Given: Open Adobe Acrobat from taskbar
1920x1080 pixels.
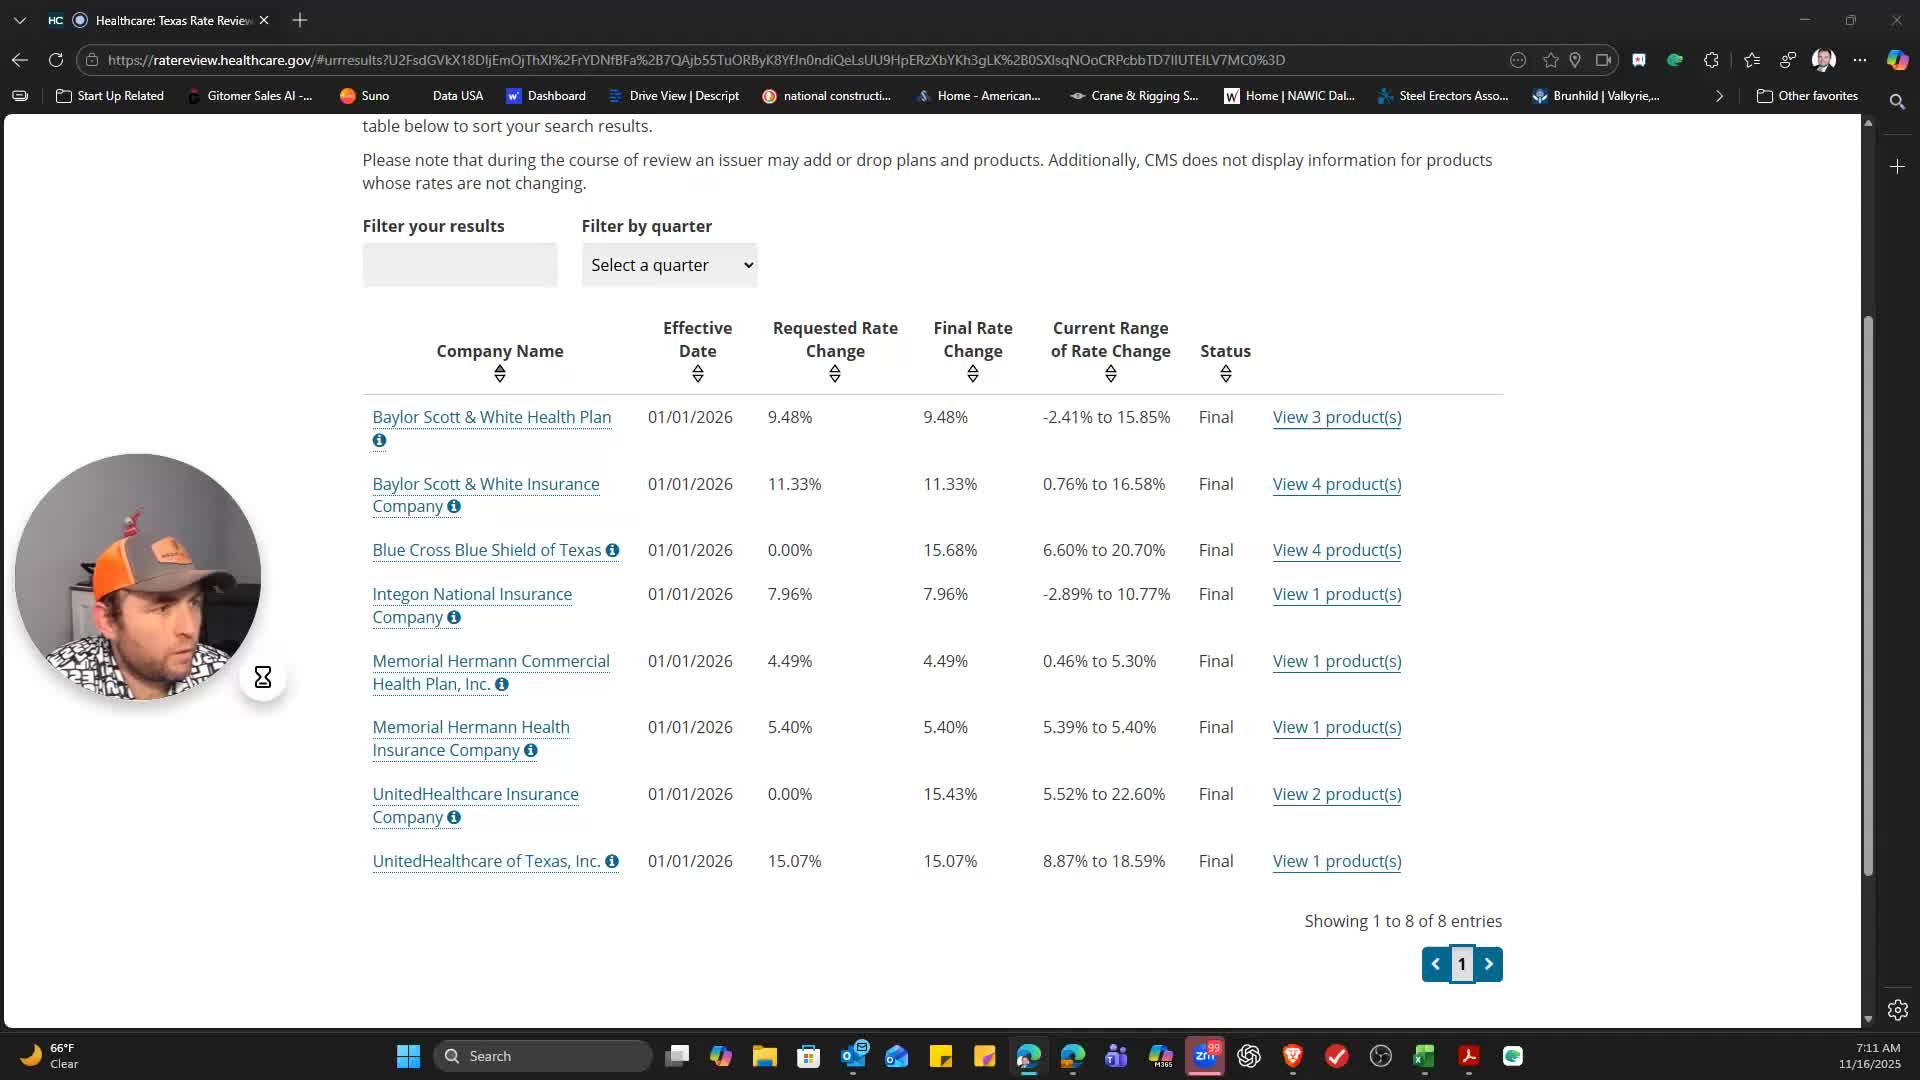Looking at the screenshot, I should pos(1469,1056).
